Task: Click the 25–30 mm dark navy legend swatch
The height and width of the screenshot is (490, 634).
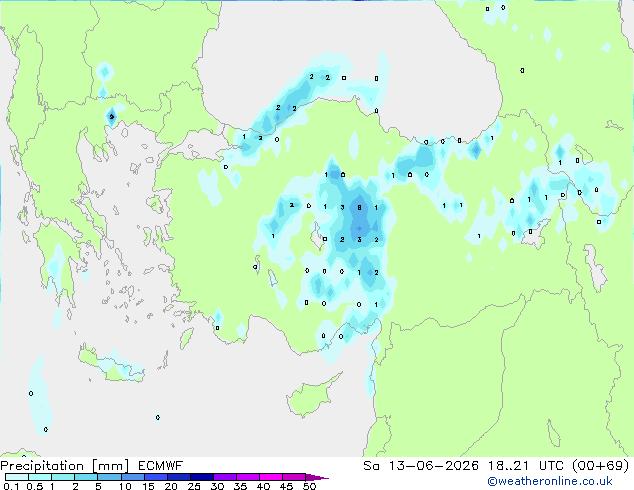Action: pos(202,477)
